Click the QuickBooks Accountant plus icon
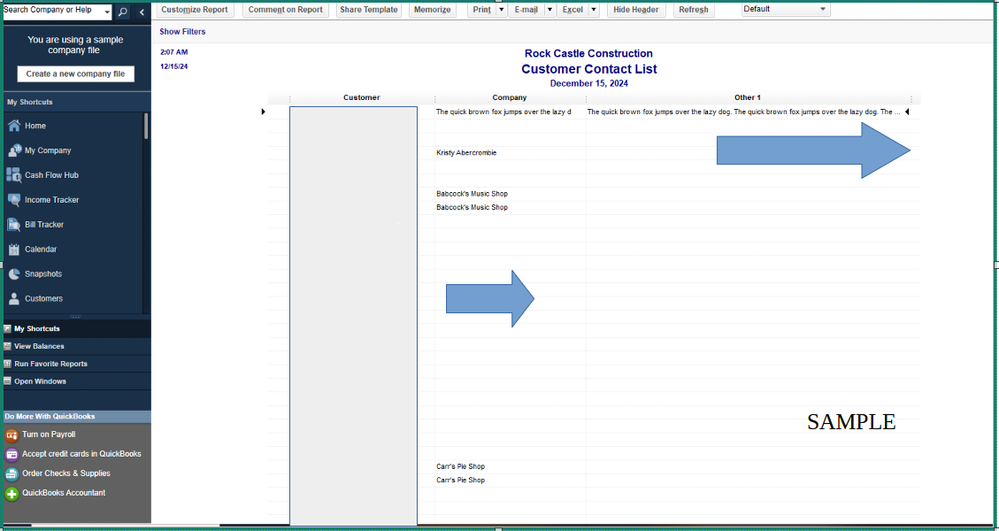 coord(11,493)
